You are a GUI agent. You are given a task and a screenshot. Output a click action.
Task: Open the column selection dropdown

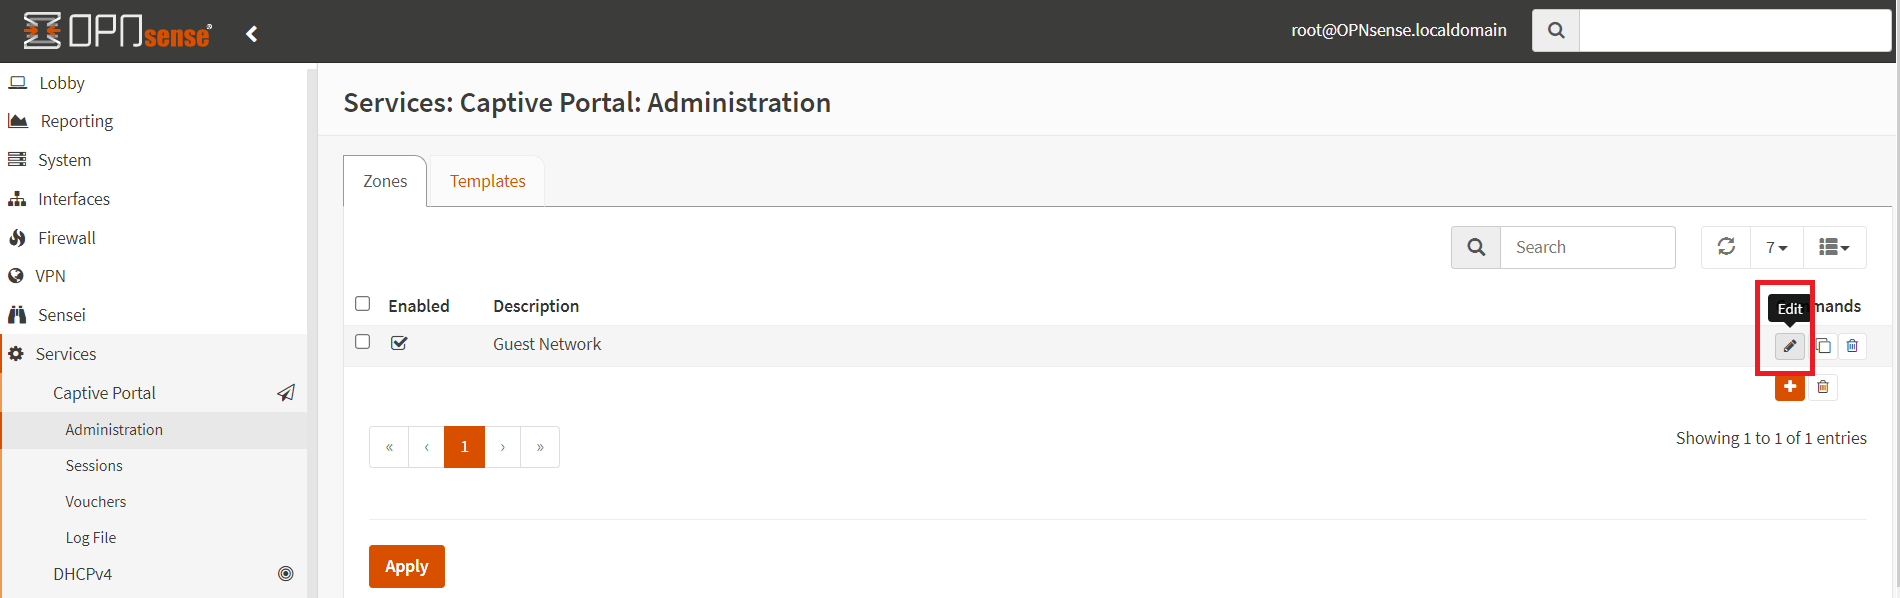[x=1834, y=247]
